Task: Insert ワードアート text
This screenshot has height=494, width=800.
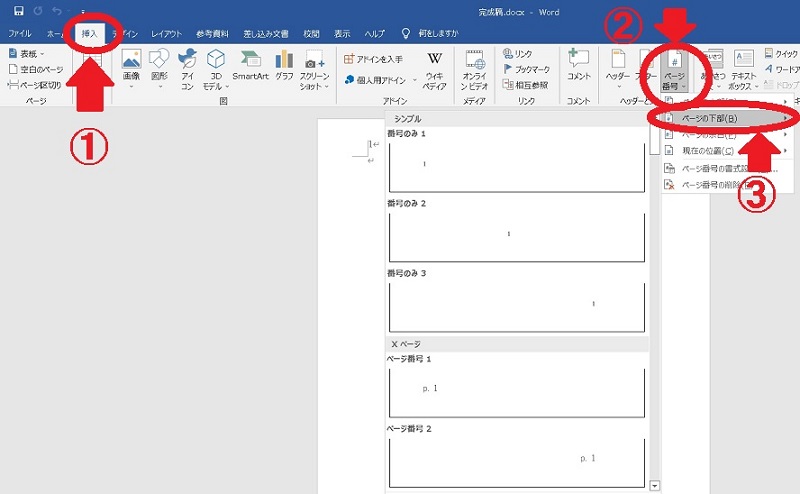Action: click(781, 69)
